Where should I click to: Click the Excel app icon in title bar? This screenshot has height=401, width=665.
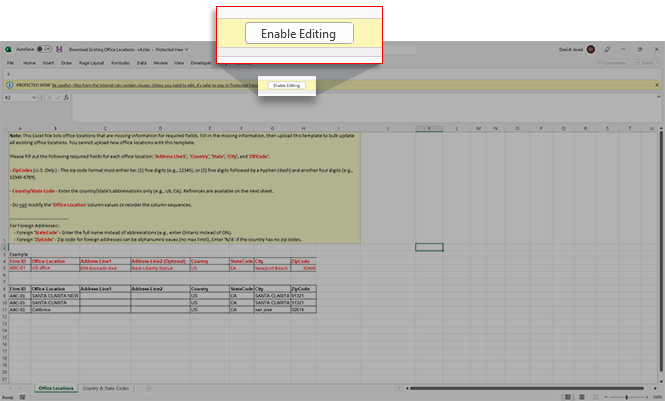coord(8,49)
